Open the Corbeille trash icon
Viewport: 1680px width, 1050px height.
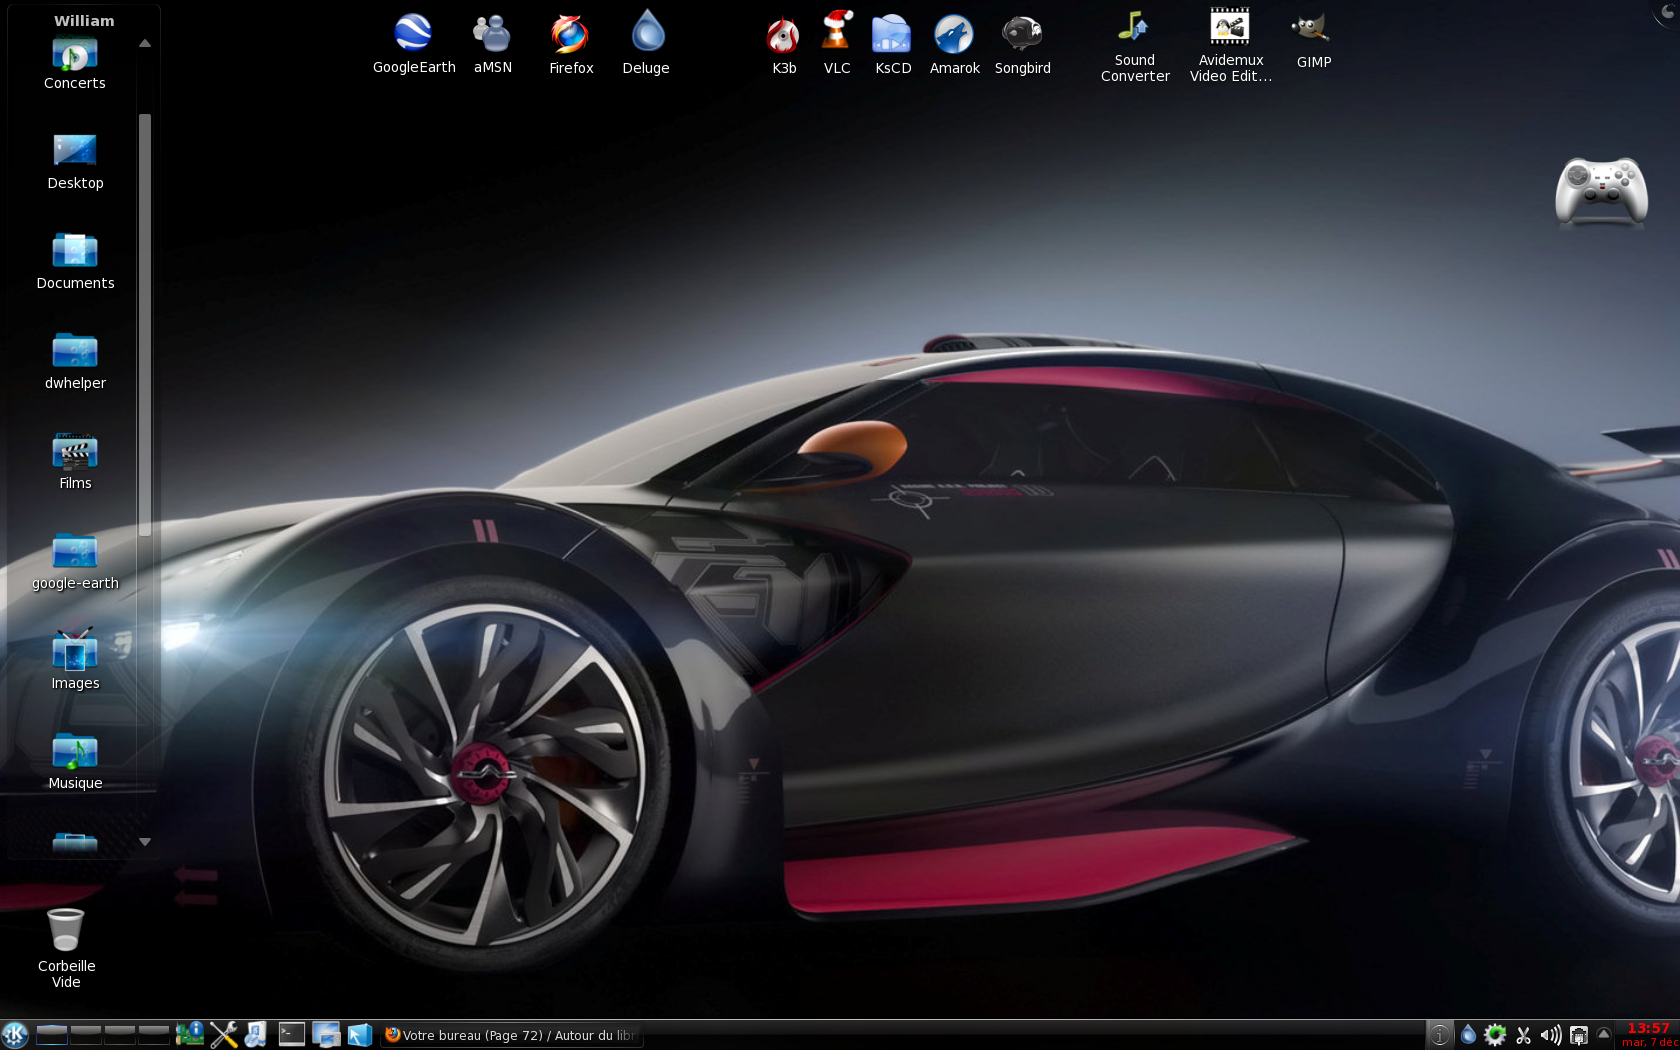pyautogui.click(x=66, y=932)
